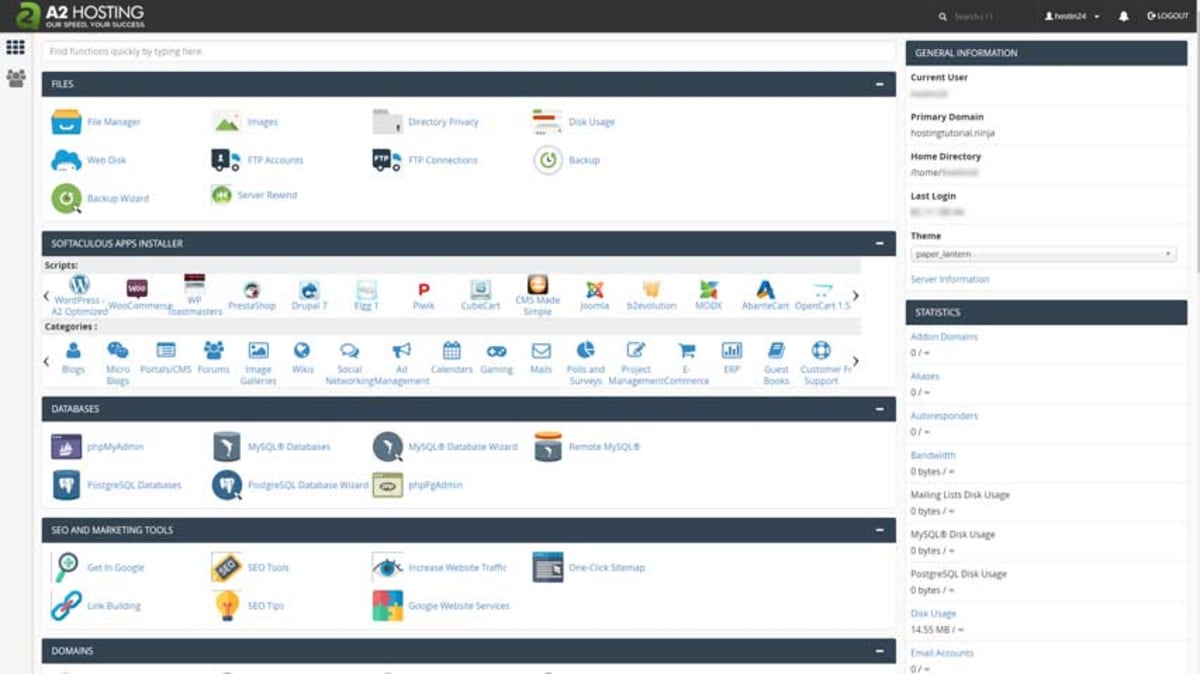This screenshot has height=674, width=1200.
Task: Open phpMyAdmin icon
Action: pyautogui.click(x=67, y=447)
